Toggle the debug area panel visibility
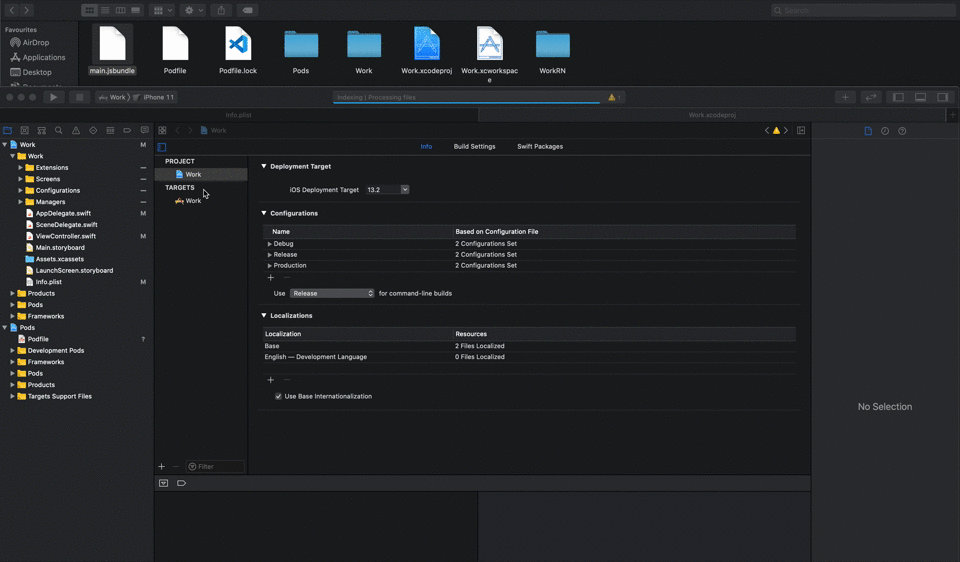 click(920, 97)
